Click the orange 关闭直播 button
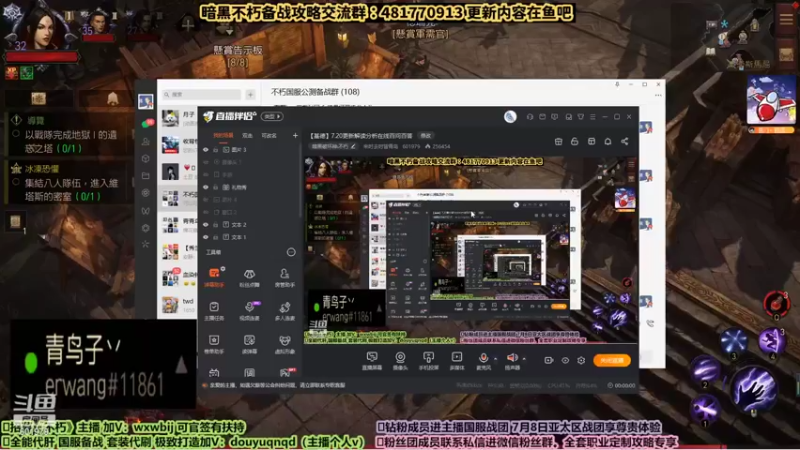800x450 pixels. click(612, 360)
